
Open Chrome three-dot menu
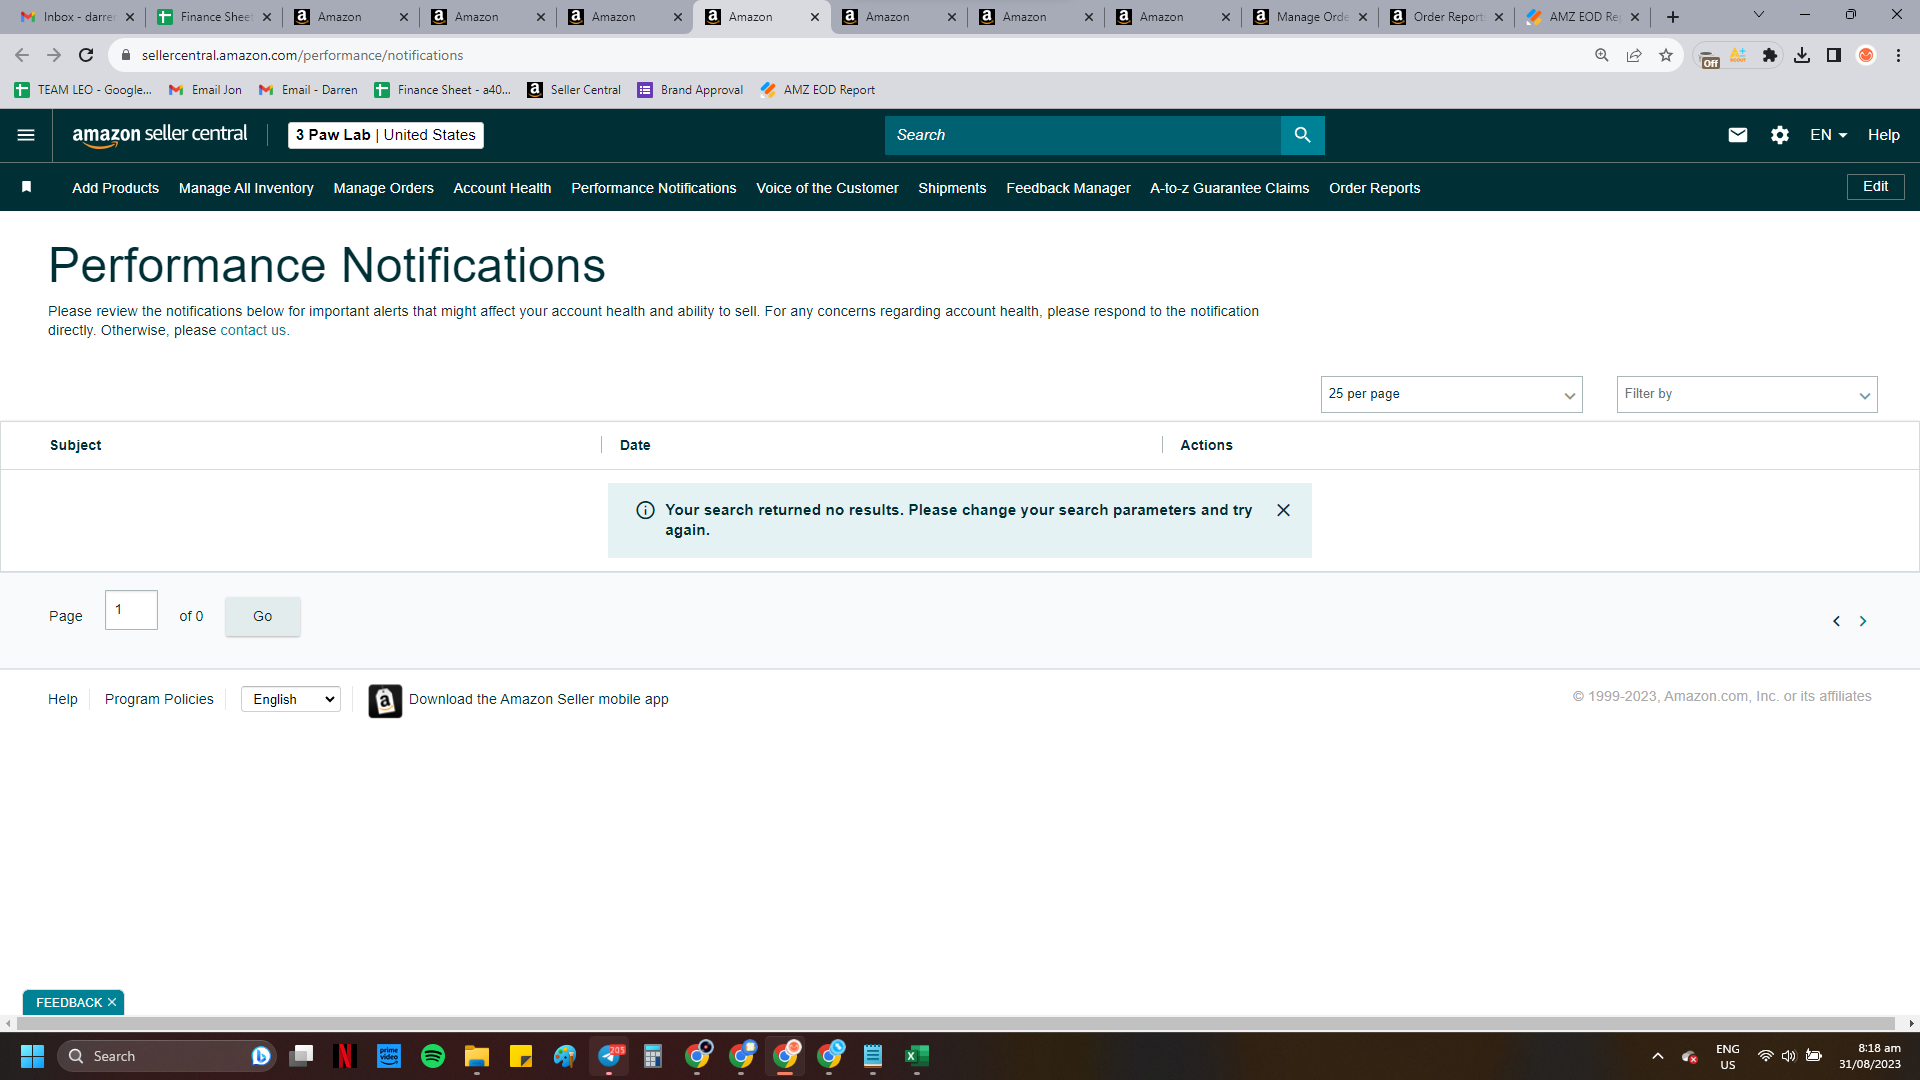point(1898,55)
